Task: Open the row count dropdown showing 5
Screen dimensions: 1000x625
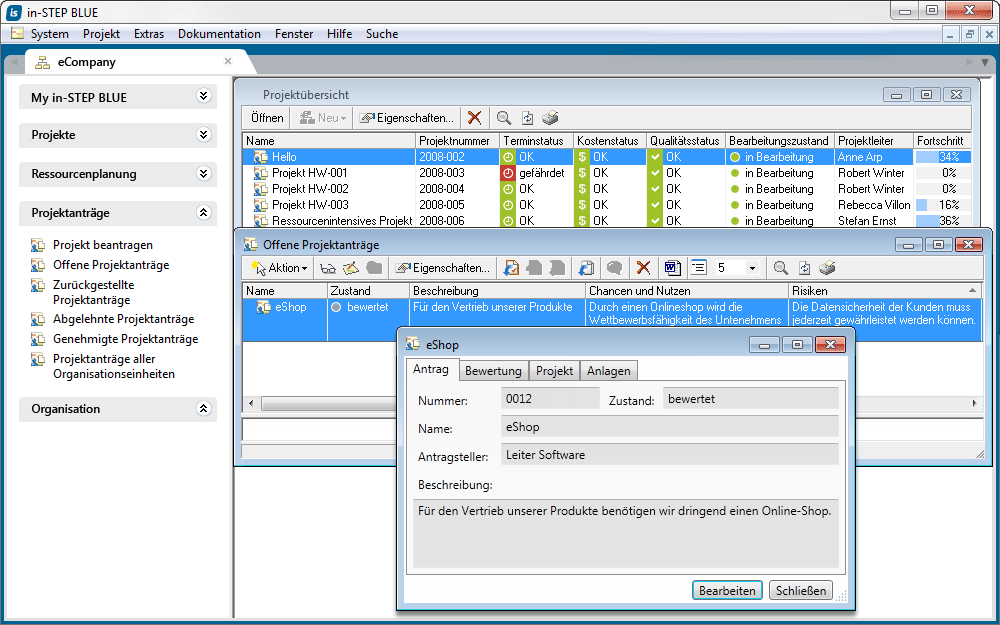Action: 752,268
